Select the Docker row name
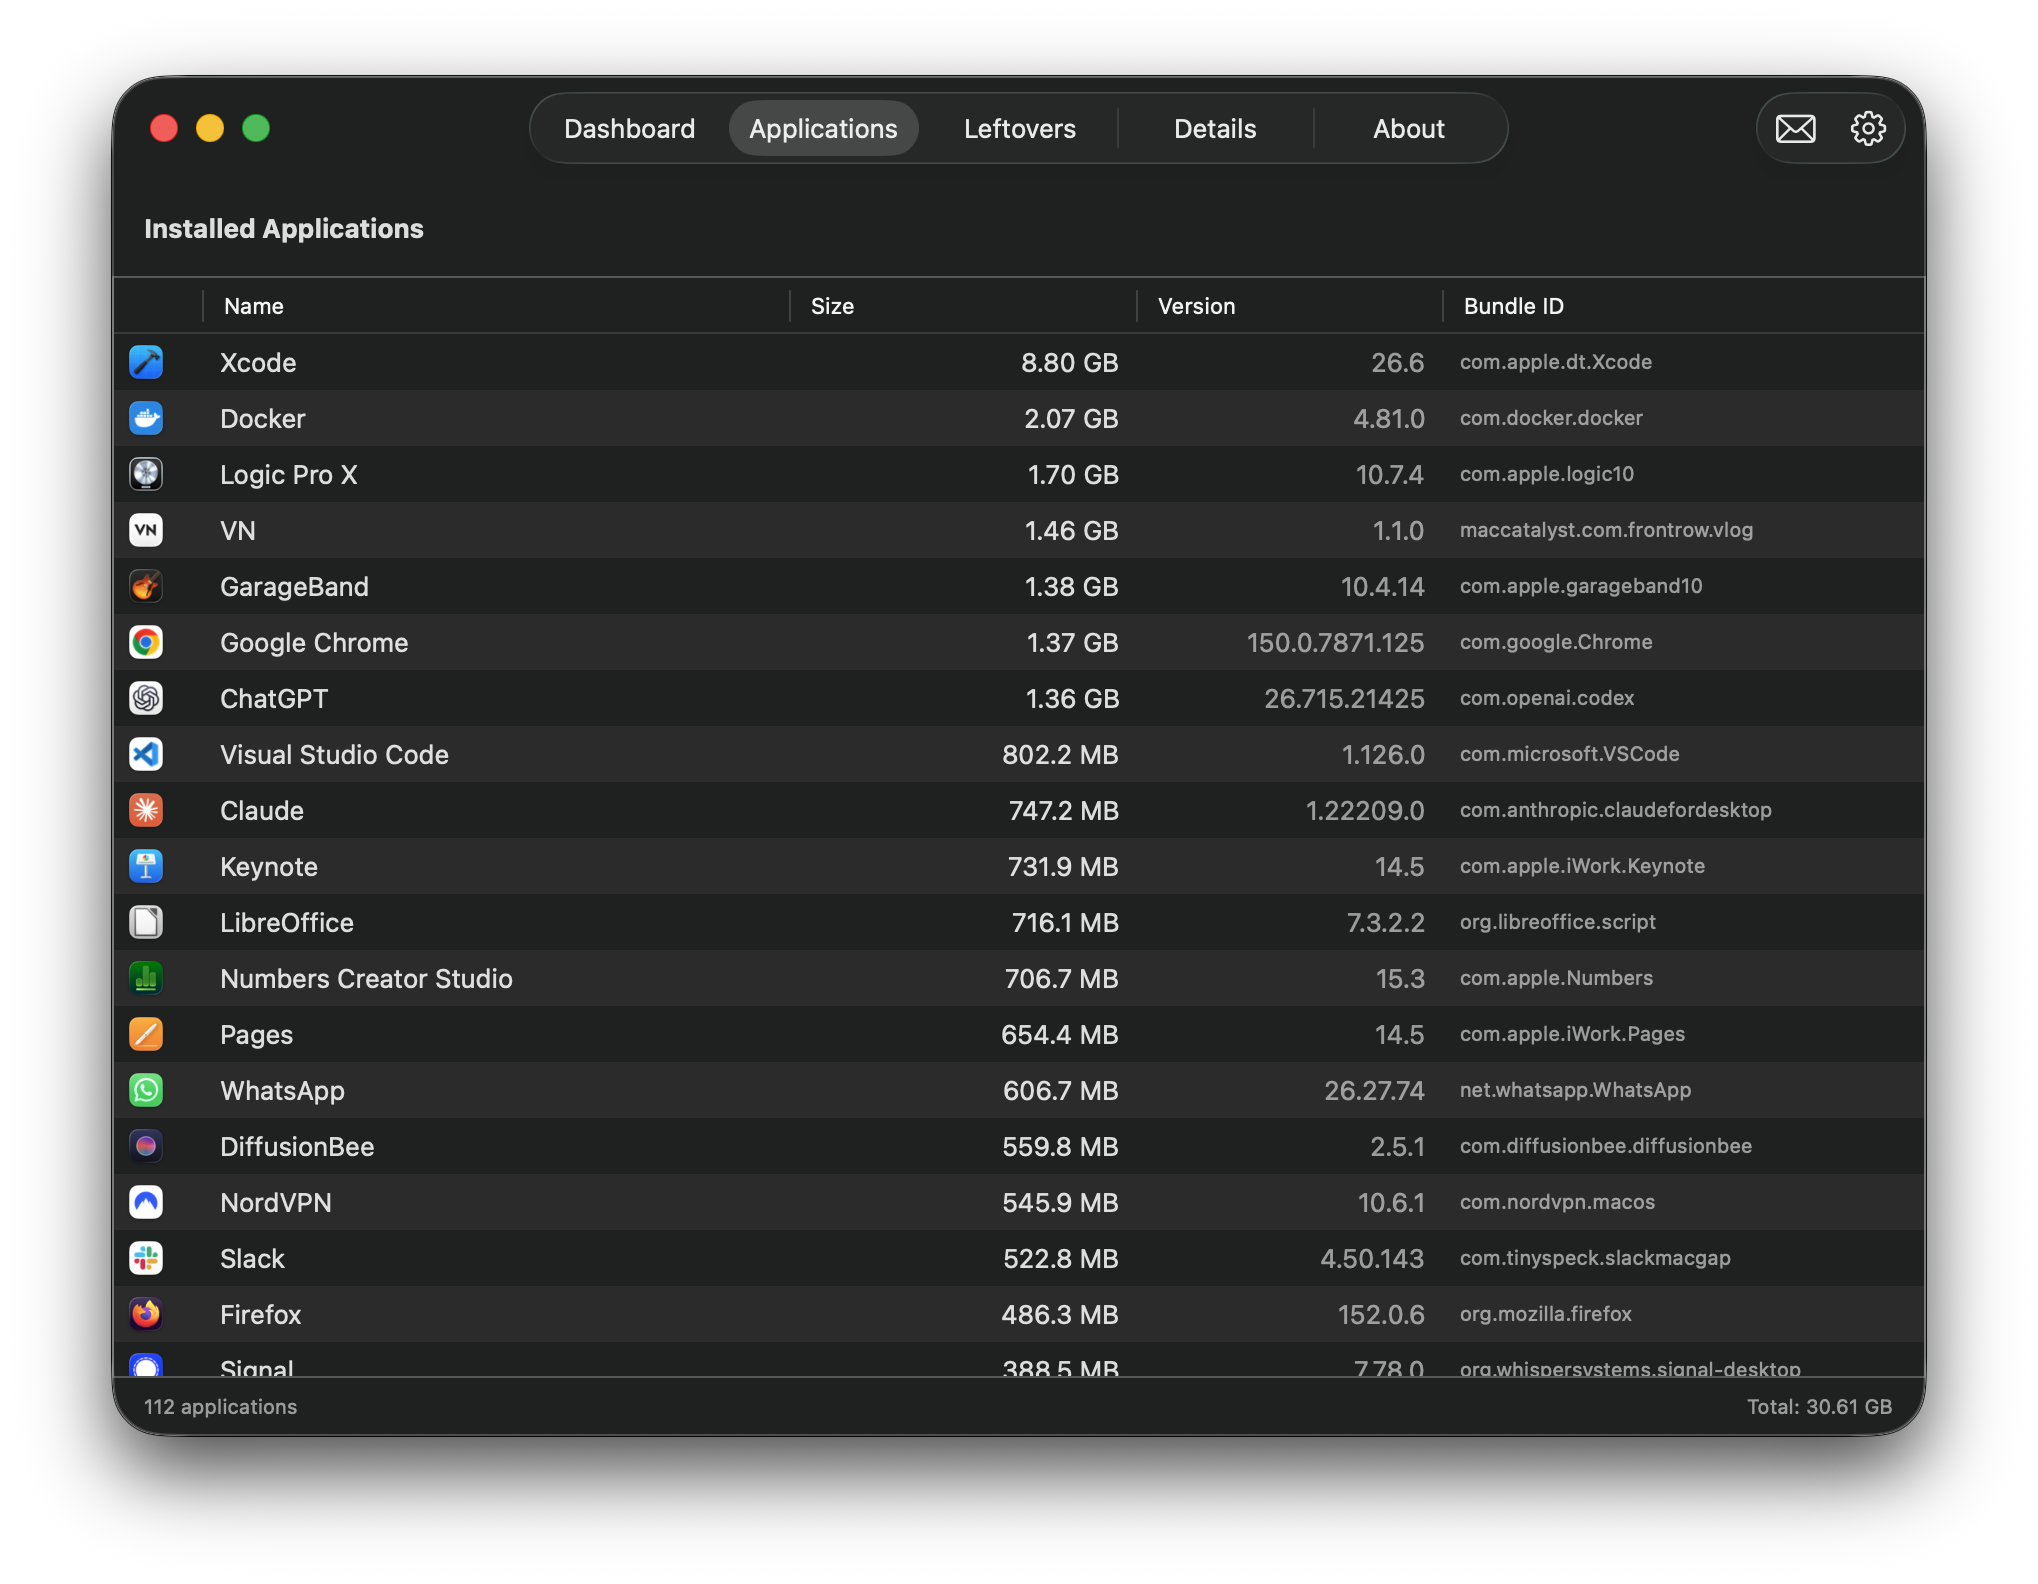This screenshot has width=2038, height=1584. [x=263, y=419]
